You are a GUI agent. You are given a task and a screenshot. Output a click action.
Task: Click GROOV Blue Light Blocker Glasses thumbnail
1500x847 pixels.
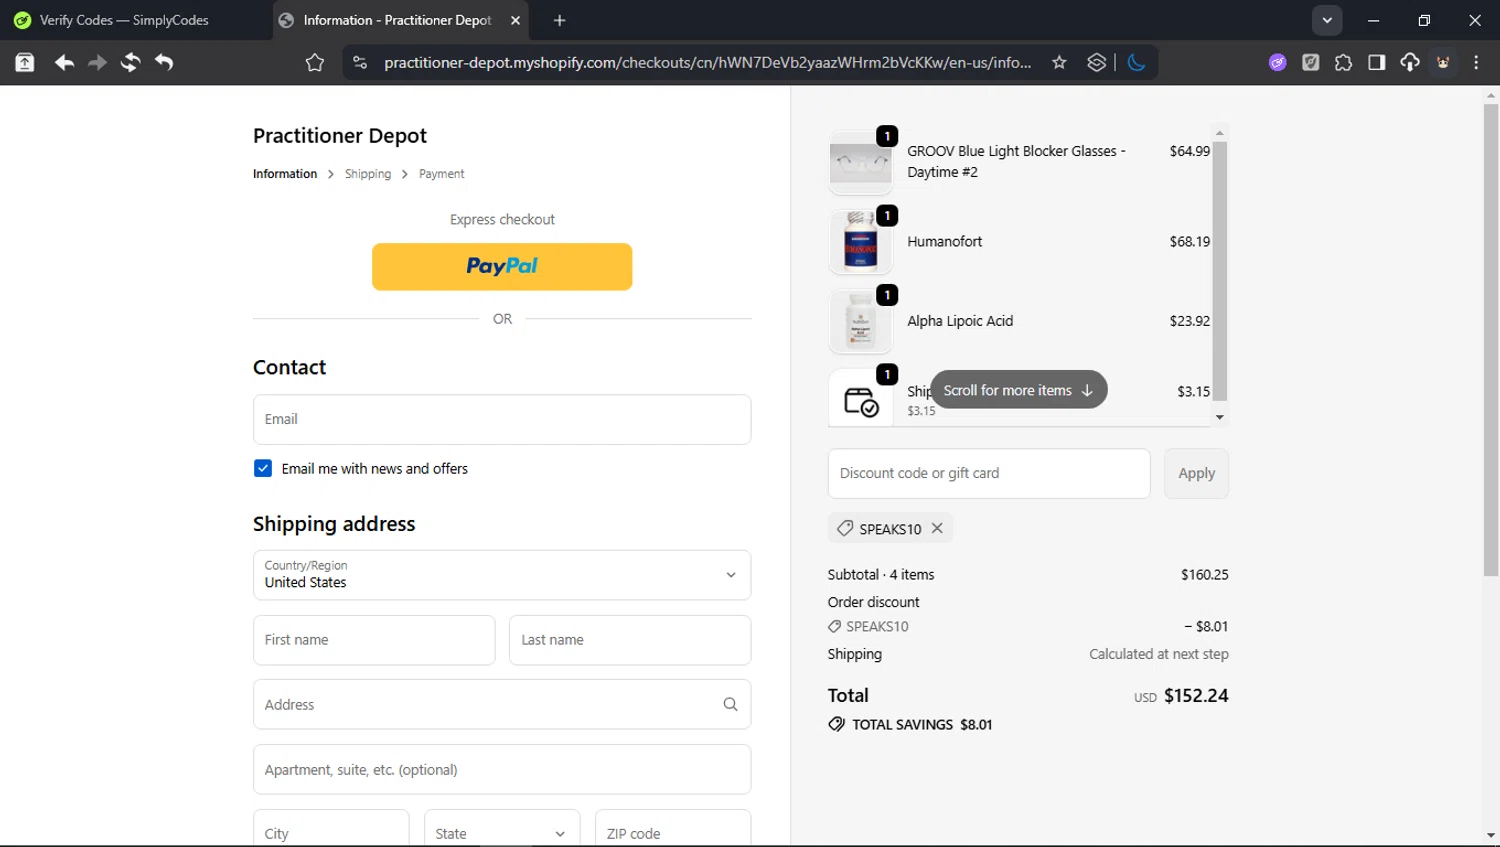(x=860, y=162)
